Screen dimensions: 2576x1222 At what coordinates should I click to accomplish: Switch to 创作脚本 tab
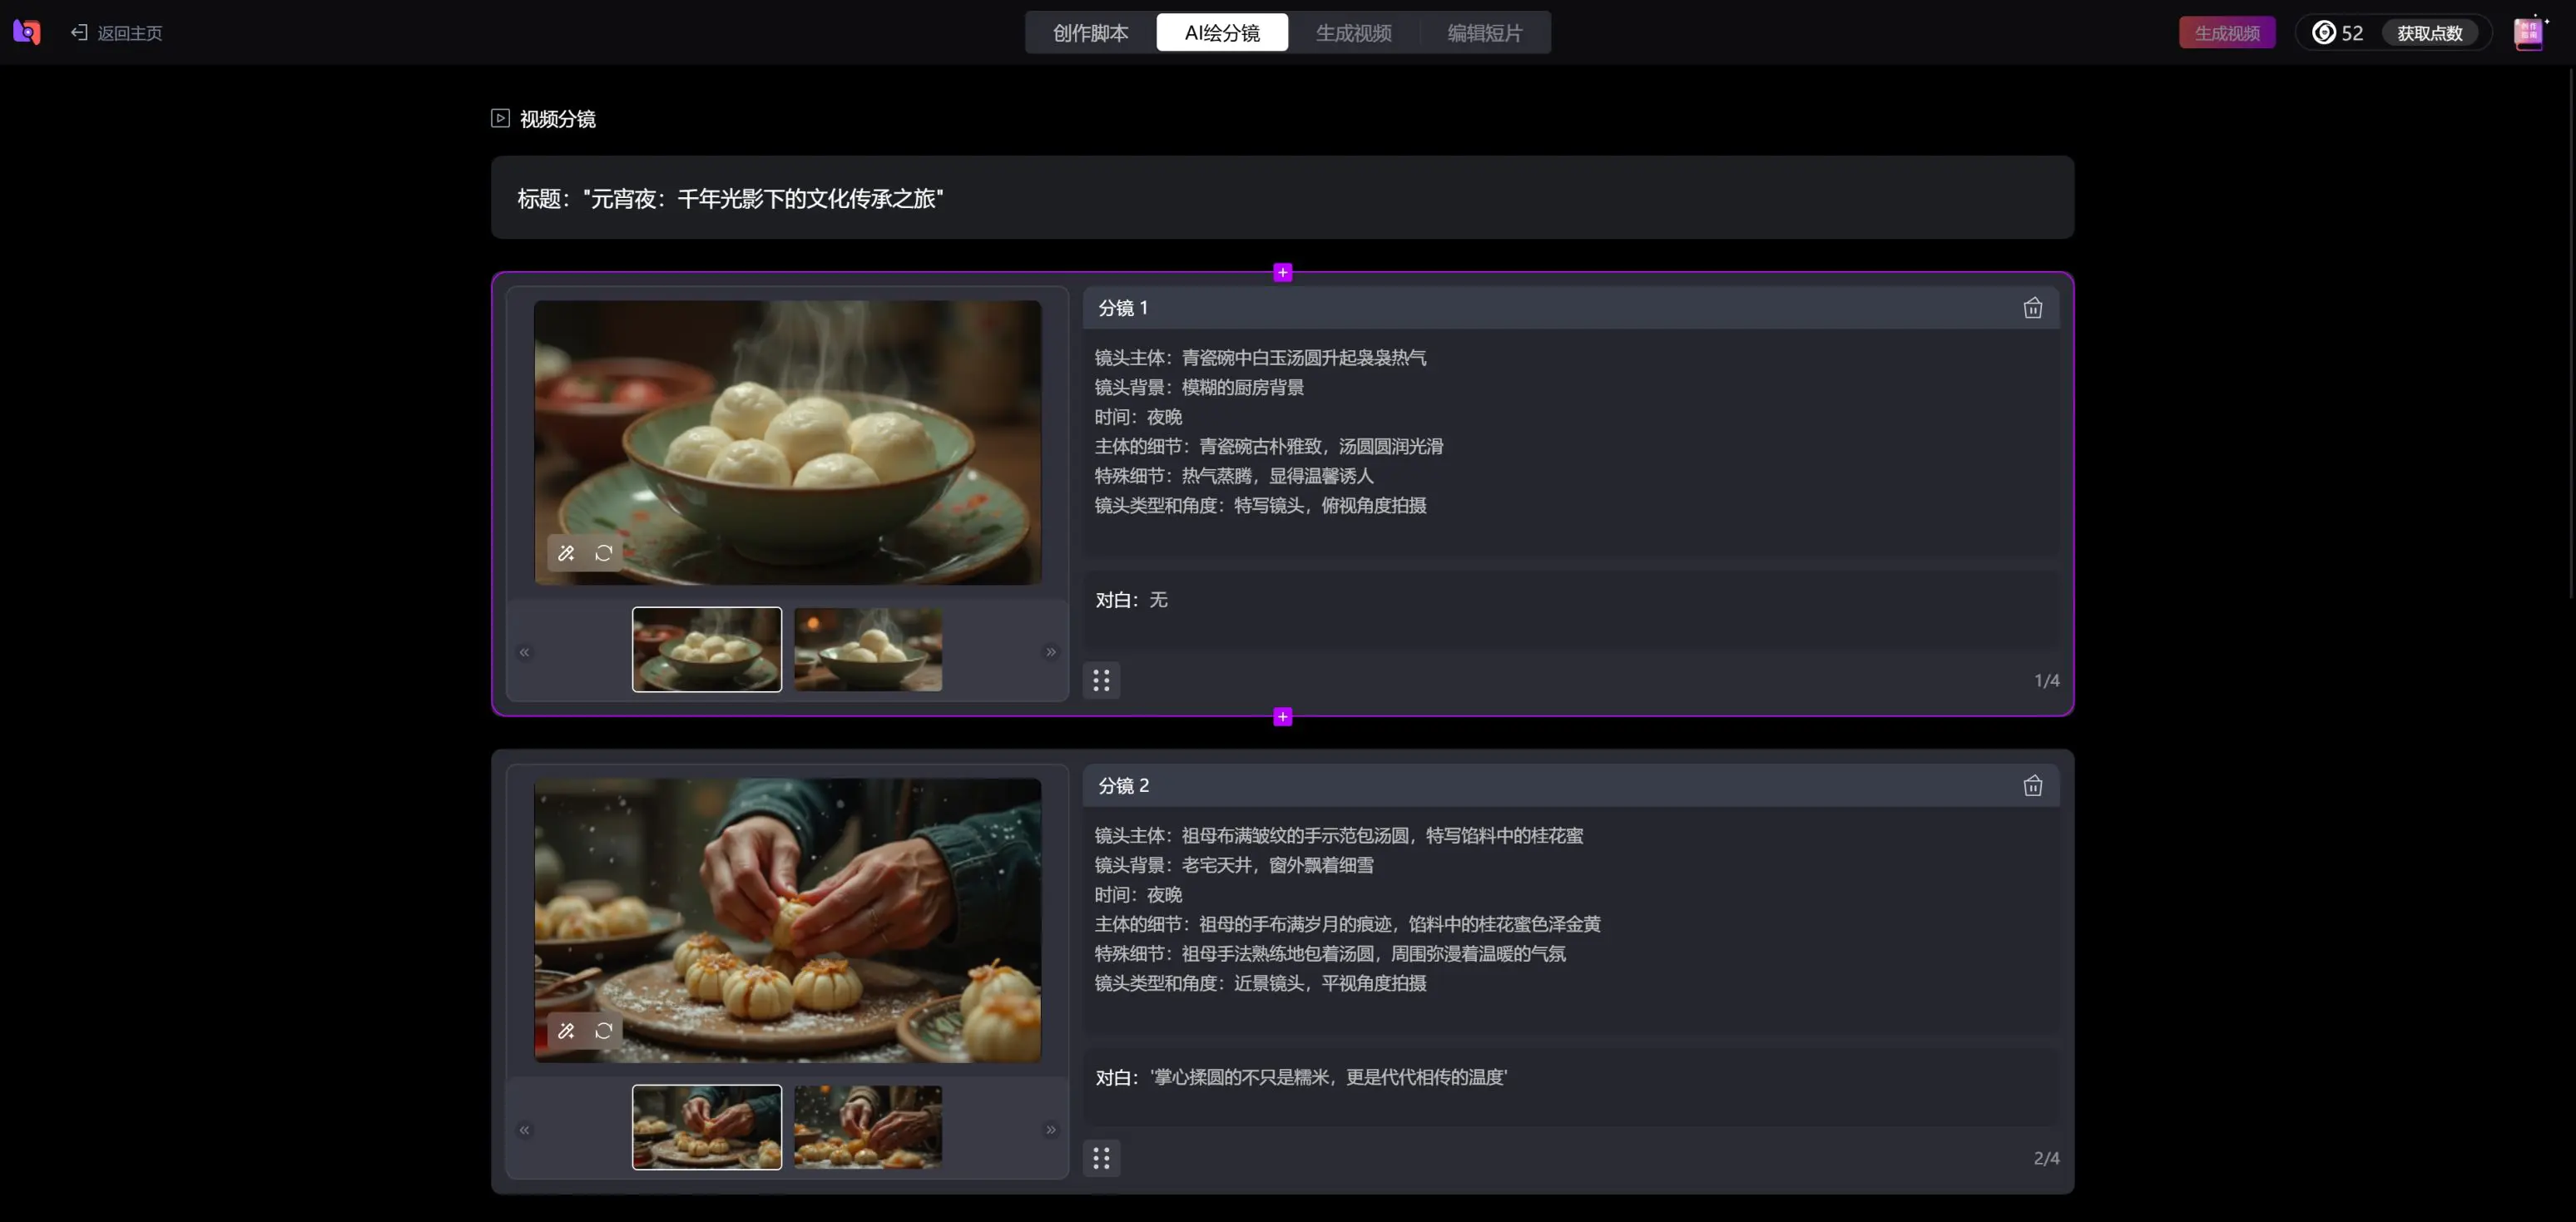(1090, 33)
